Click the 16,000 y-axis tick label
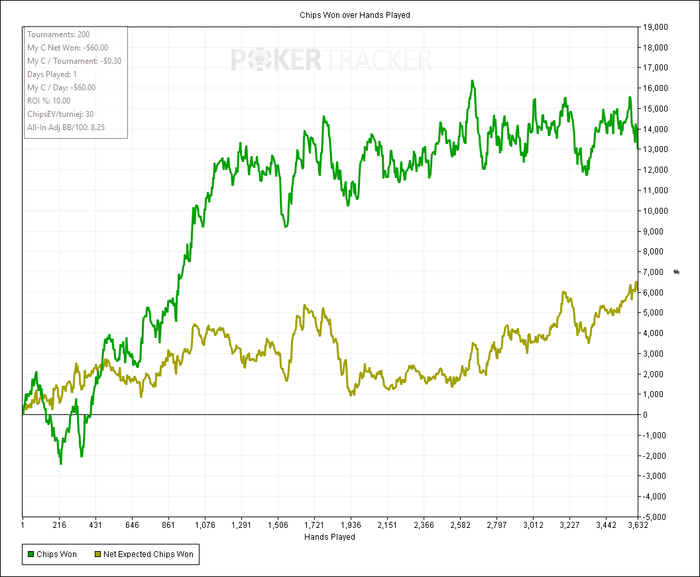Image resolution: width=700 pixels, height=577 pixels. tap(655, 88)
